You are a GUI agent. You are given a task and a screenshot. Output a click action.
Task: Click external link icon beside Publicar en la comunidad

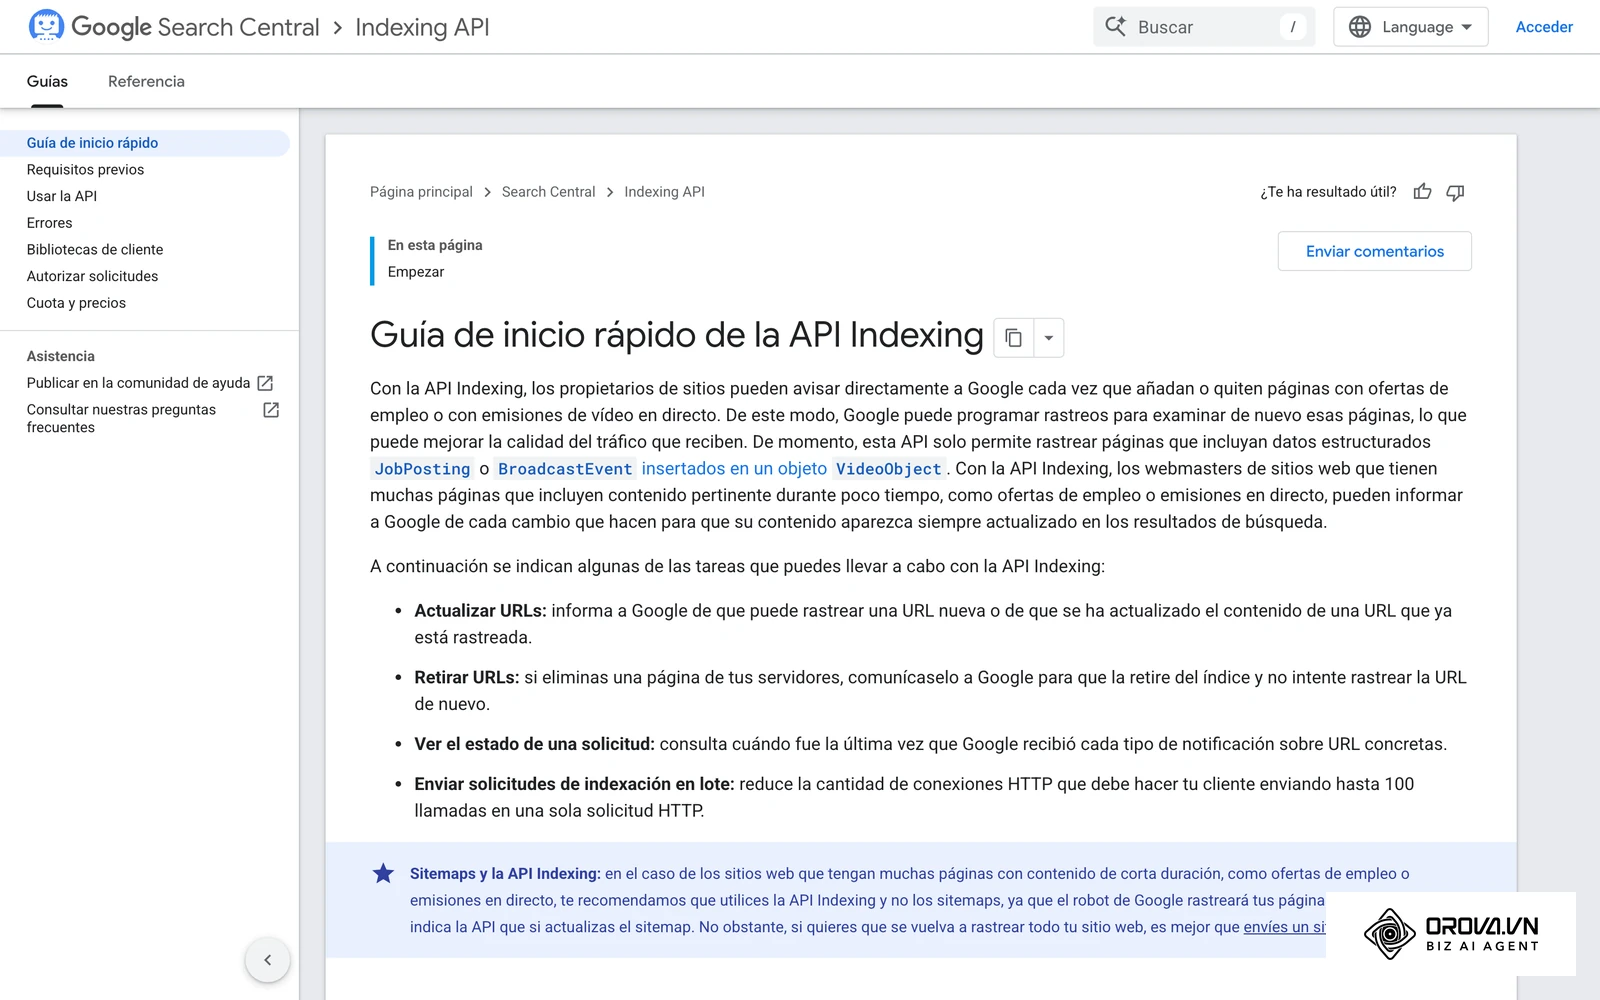pyautogui.click(x=265, y=383)
